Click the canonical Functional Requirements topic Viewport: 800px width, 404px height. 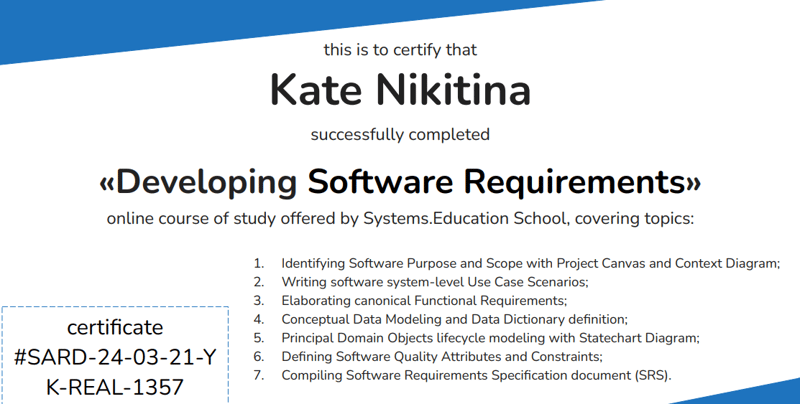pyautogui.click(x=424, y=300)
